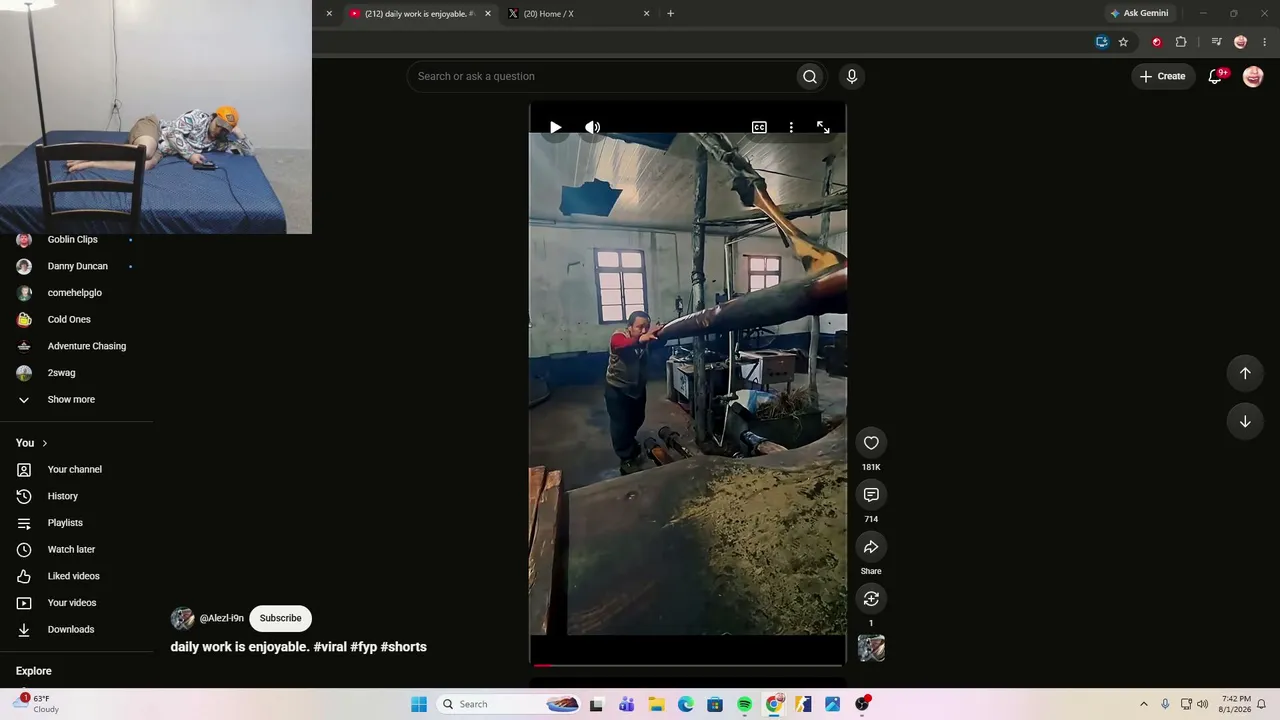Mute the Shorts video volume
Image resolution: width=1280 pixels, height=720 pixels.
coord(593,127)
